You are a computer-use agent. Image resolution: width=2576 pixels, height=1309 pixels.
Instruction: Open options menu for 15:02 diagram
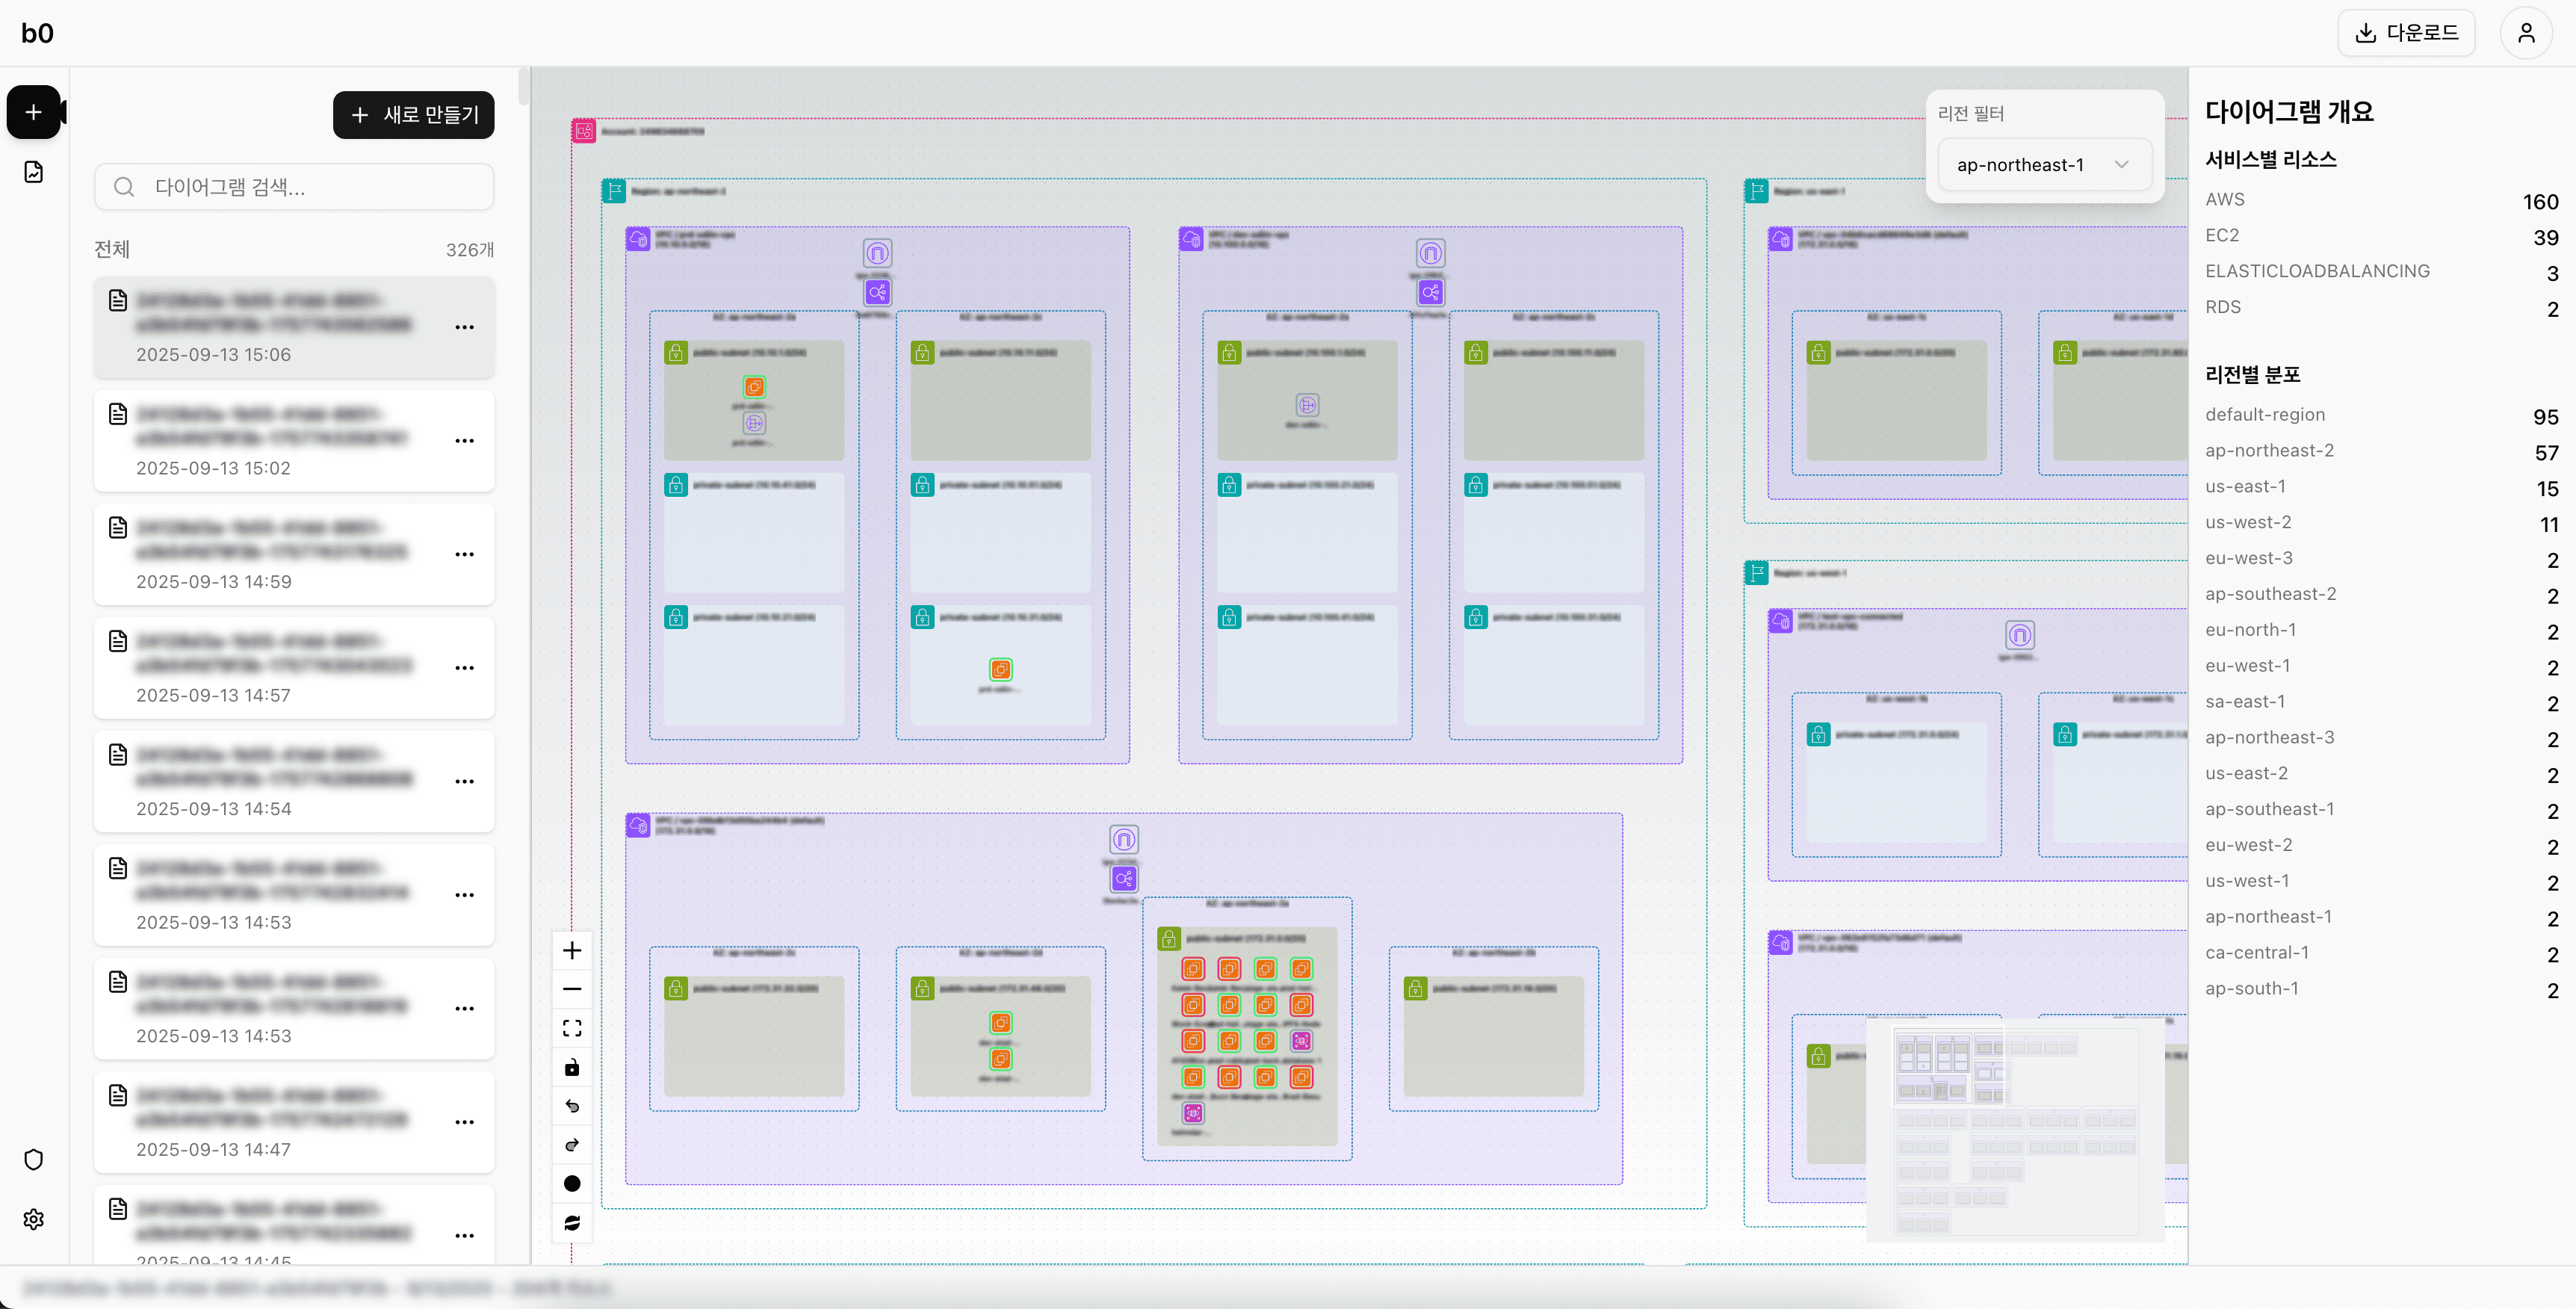coord(465,441)
